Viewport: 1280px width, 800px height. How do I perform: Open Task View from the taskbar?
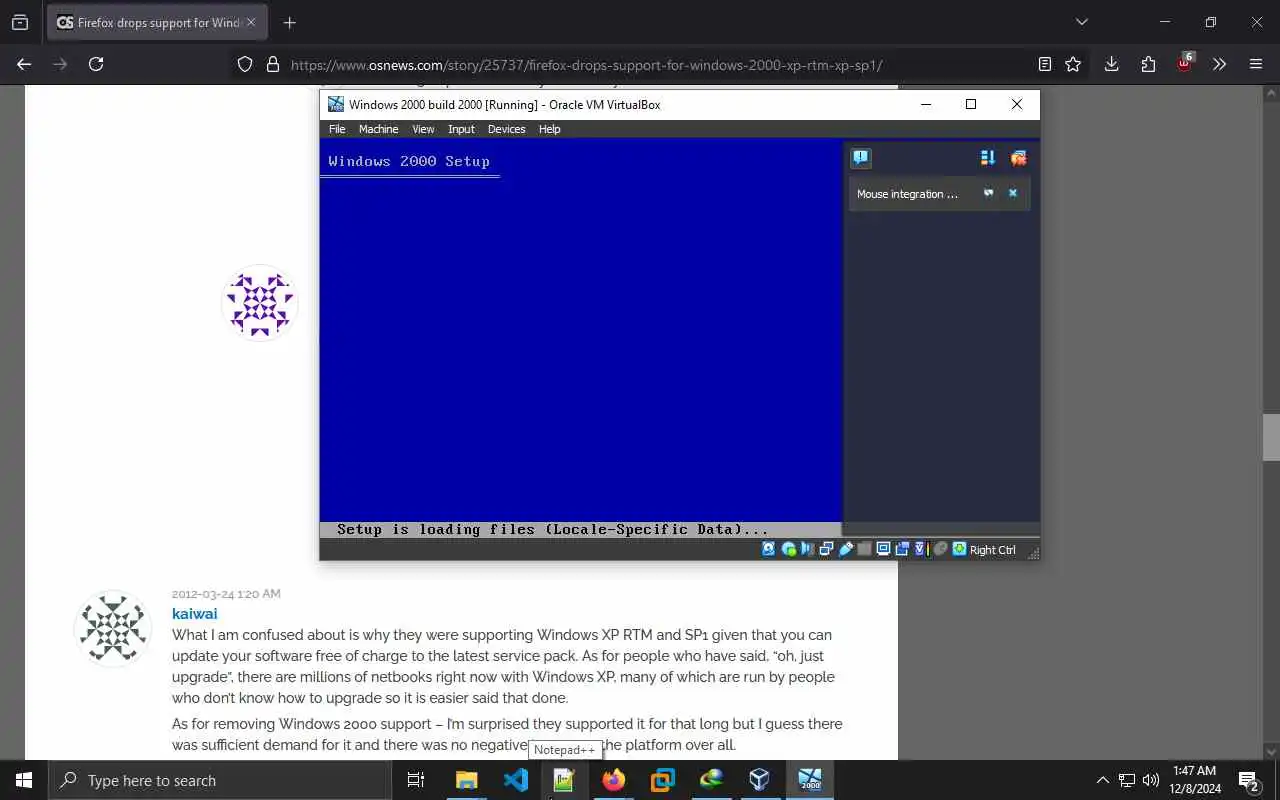(416, 780)
